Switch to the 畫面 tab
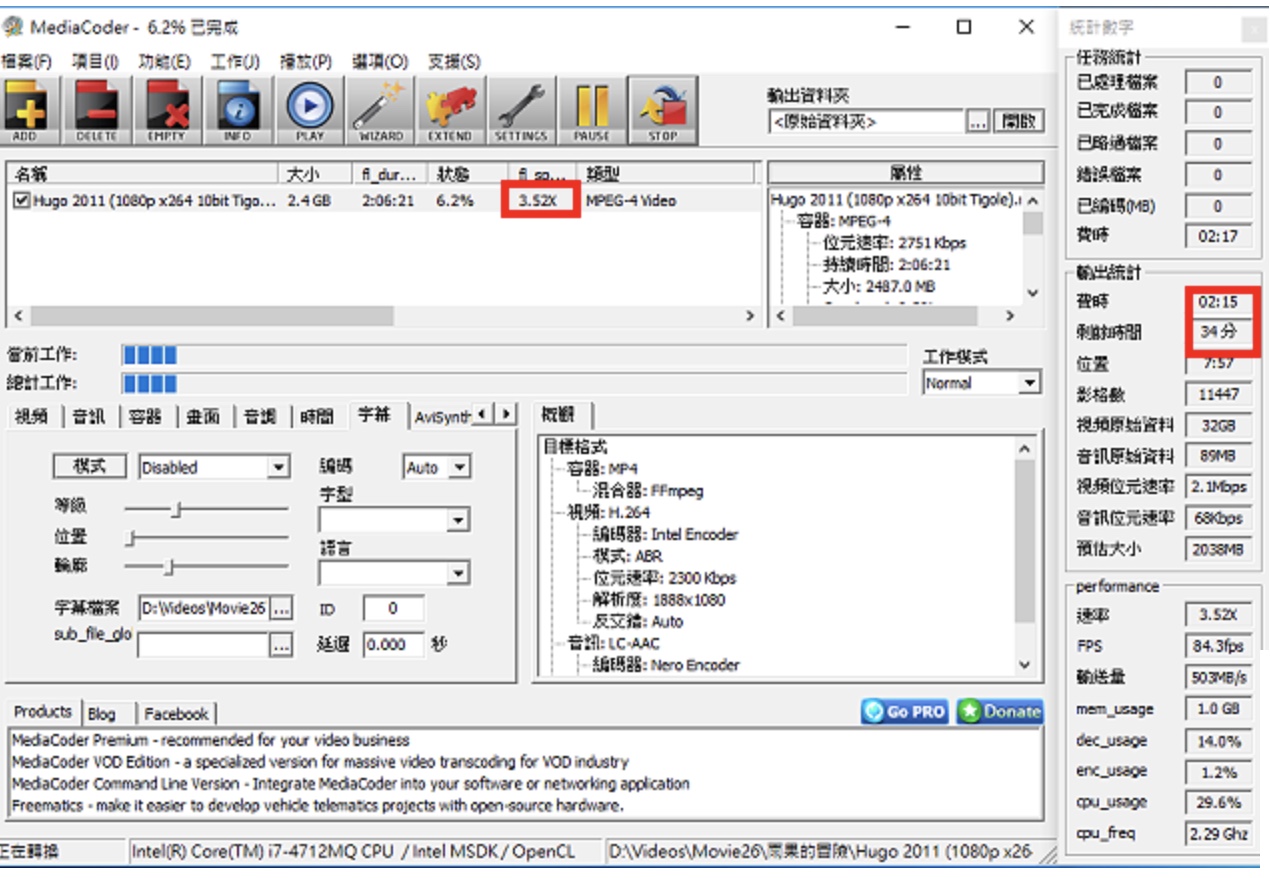Screen dimensions: 1270x878 pyautogui.click(x=203, y=417)
